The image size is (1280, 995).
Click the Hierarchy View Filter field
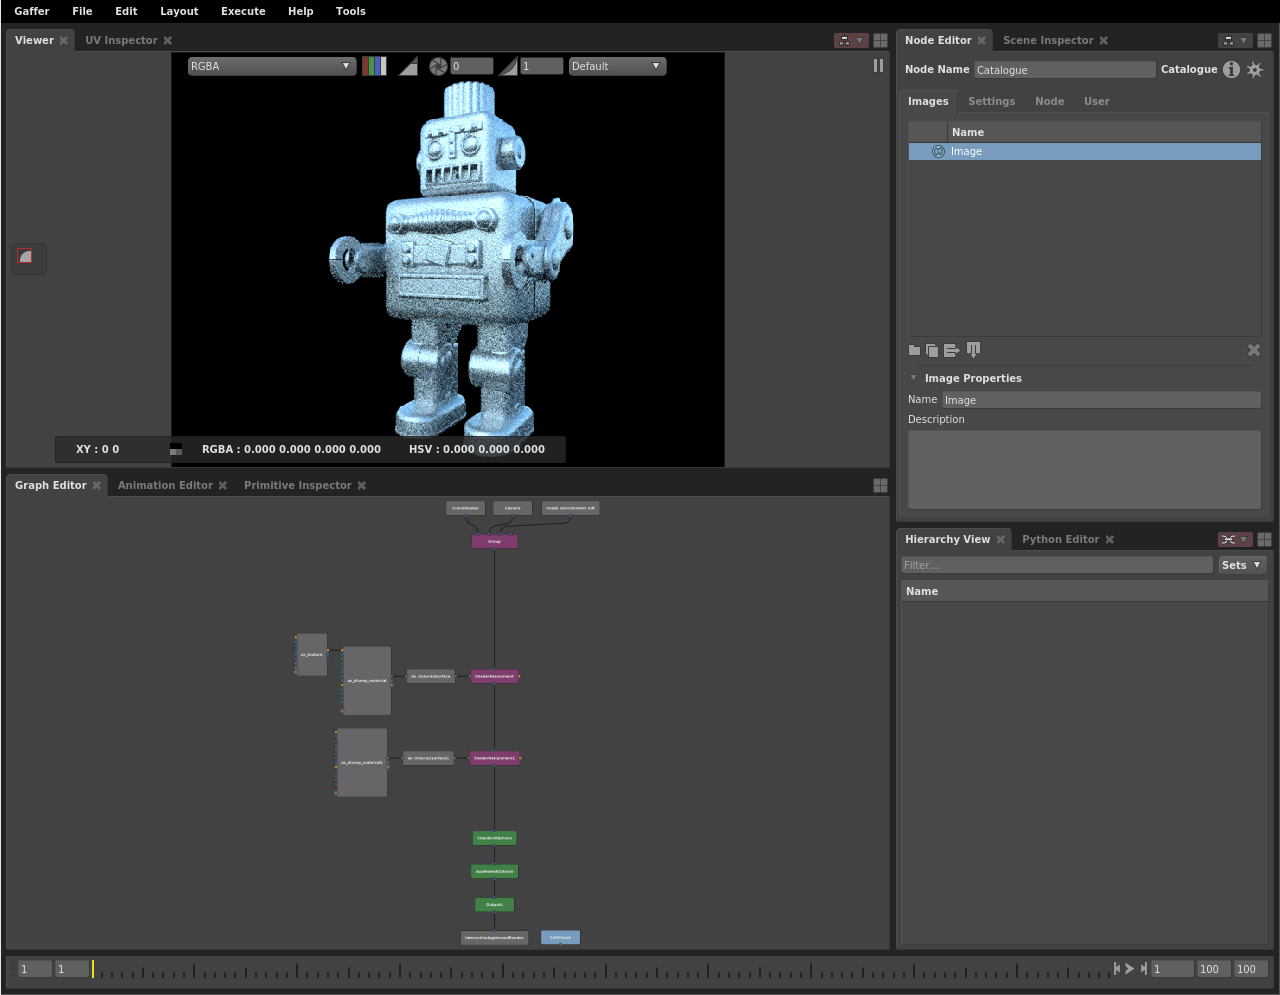[1057, 565]
